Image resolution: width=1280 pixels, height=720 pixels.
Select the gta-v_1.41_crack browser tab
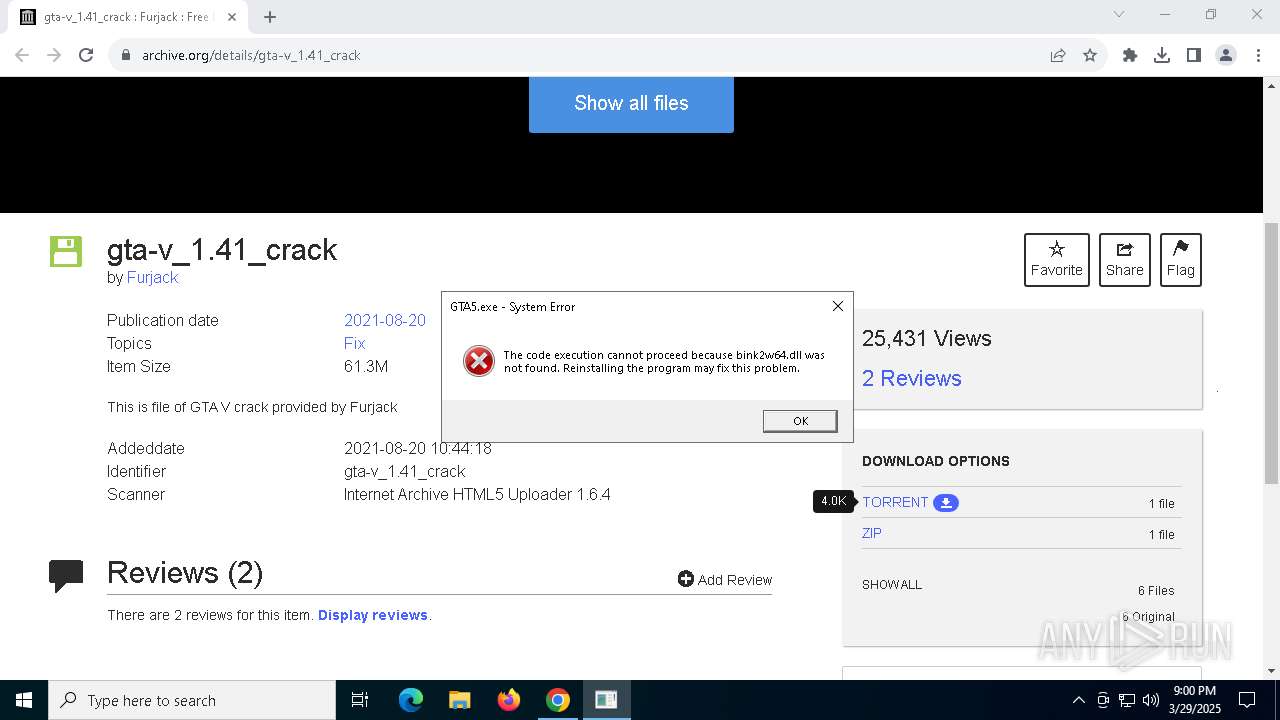point(126,17)
